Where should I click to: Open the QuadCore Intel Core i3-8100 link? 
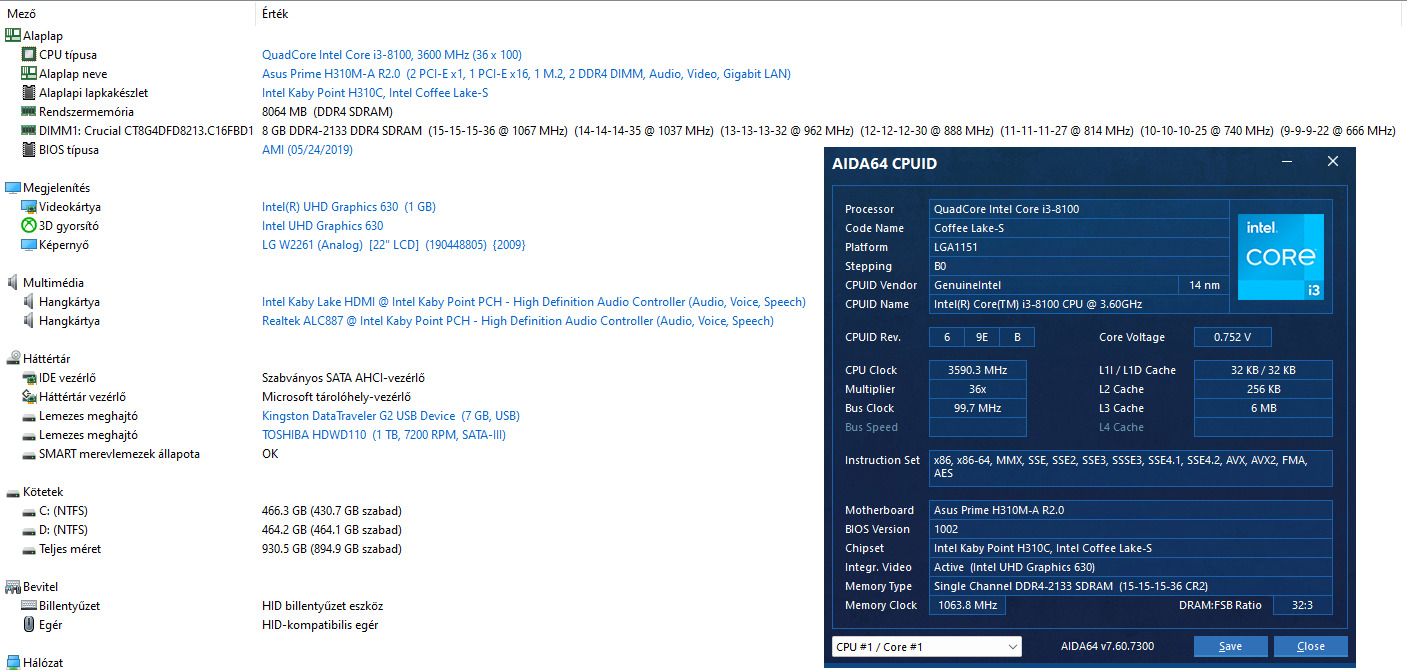pyautogui.click(x=392, y=55)
